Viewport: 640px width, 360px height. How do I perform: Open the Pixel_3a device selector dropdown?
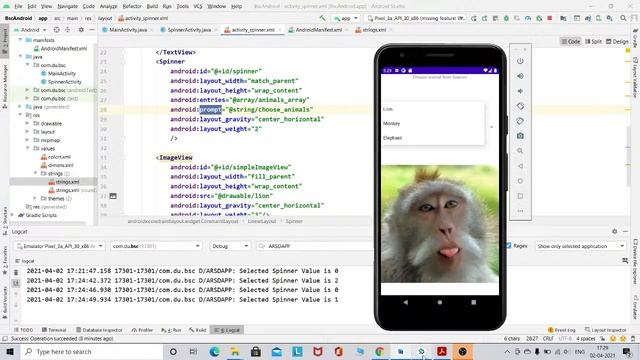coord(416,18)
